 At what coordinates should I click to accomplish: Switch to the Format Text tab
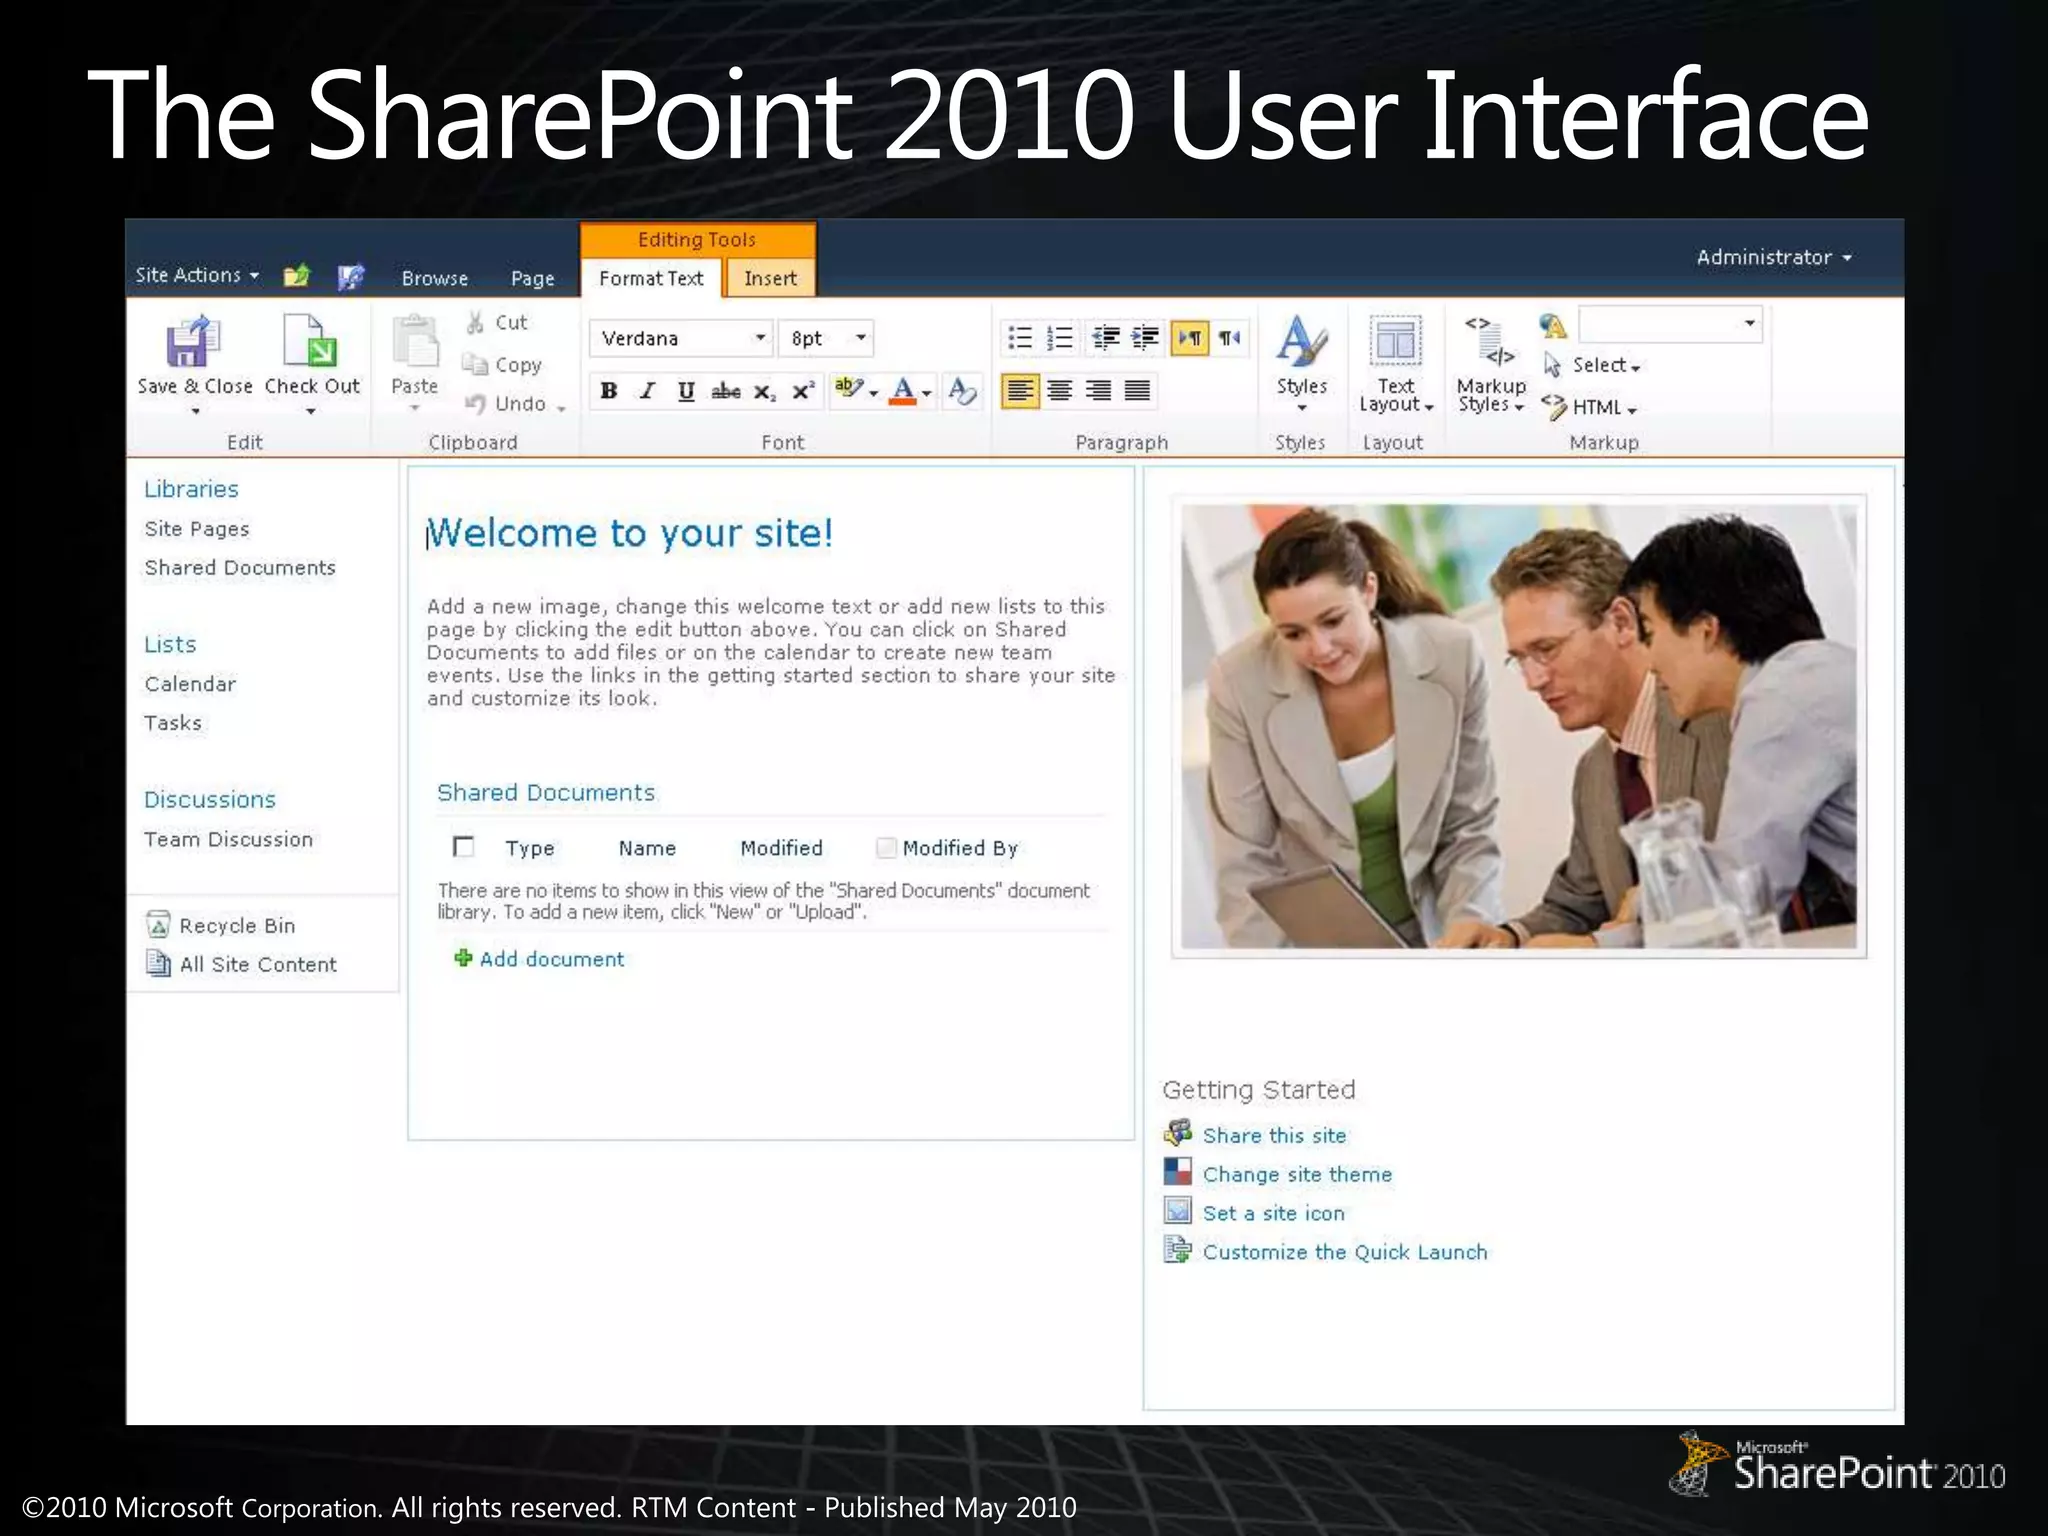click(651, 278)
